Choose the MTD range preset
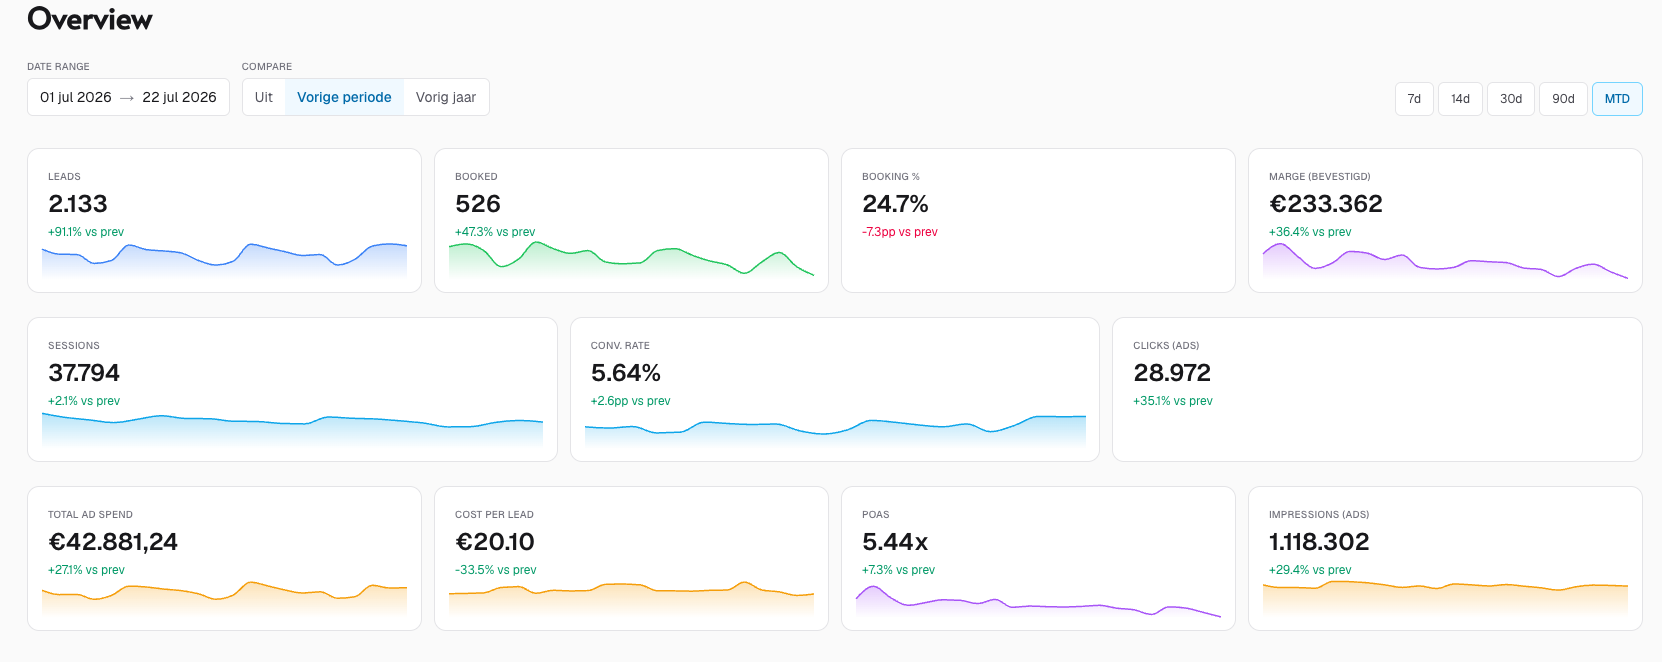The width and height of the screenshot is (1662, 662). tap(1617, 99)
